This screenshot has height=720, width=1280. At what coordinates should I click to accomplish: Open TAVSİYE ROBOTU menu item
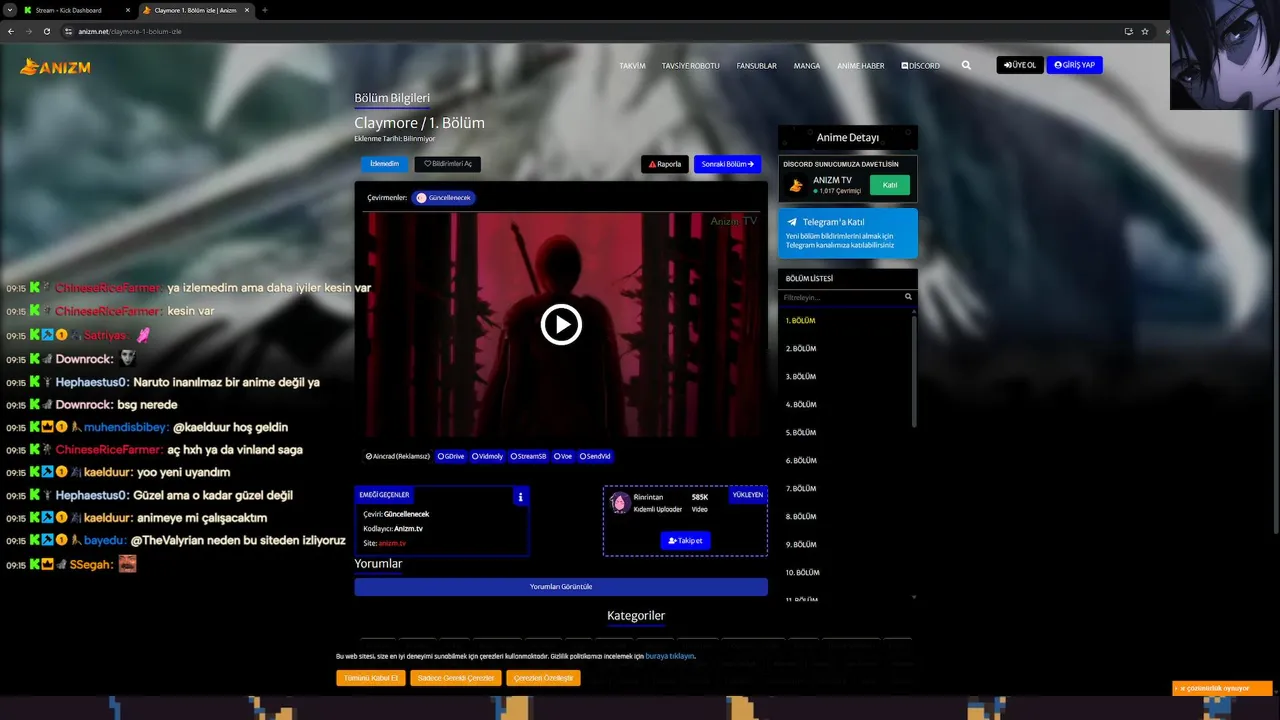pyautogui.click(x=690, y=66)
